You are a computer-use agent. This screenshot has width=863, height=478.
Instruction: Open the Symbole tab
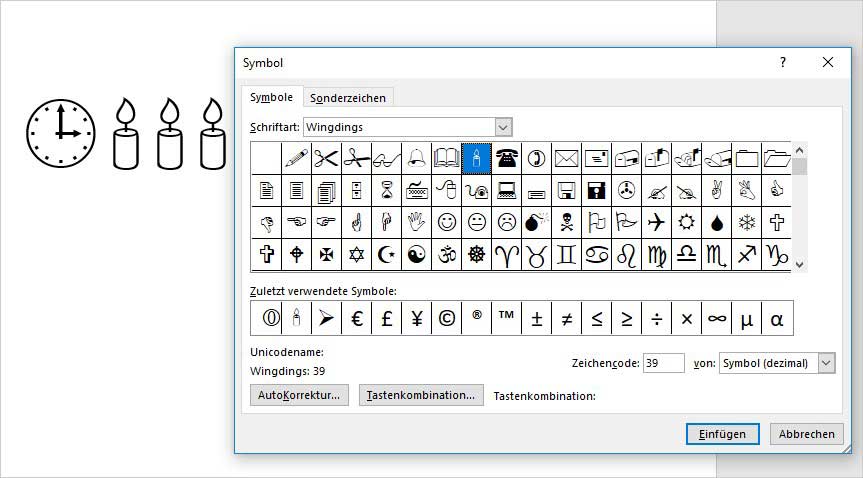271,97
